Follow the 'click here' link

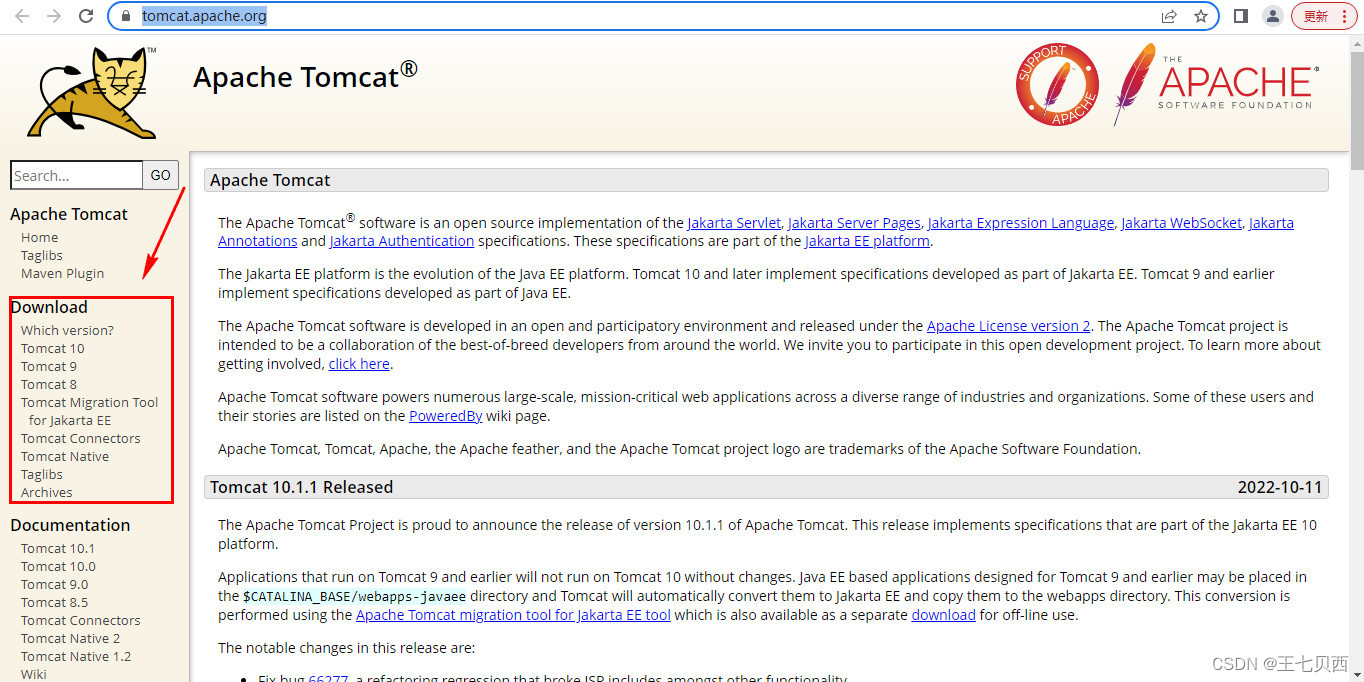click(x=359, y=364)
